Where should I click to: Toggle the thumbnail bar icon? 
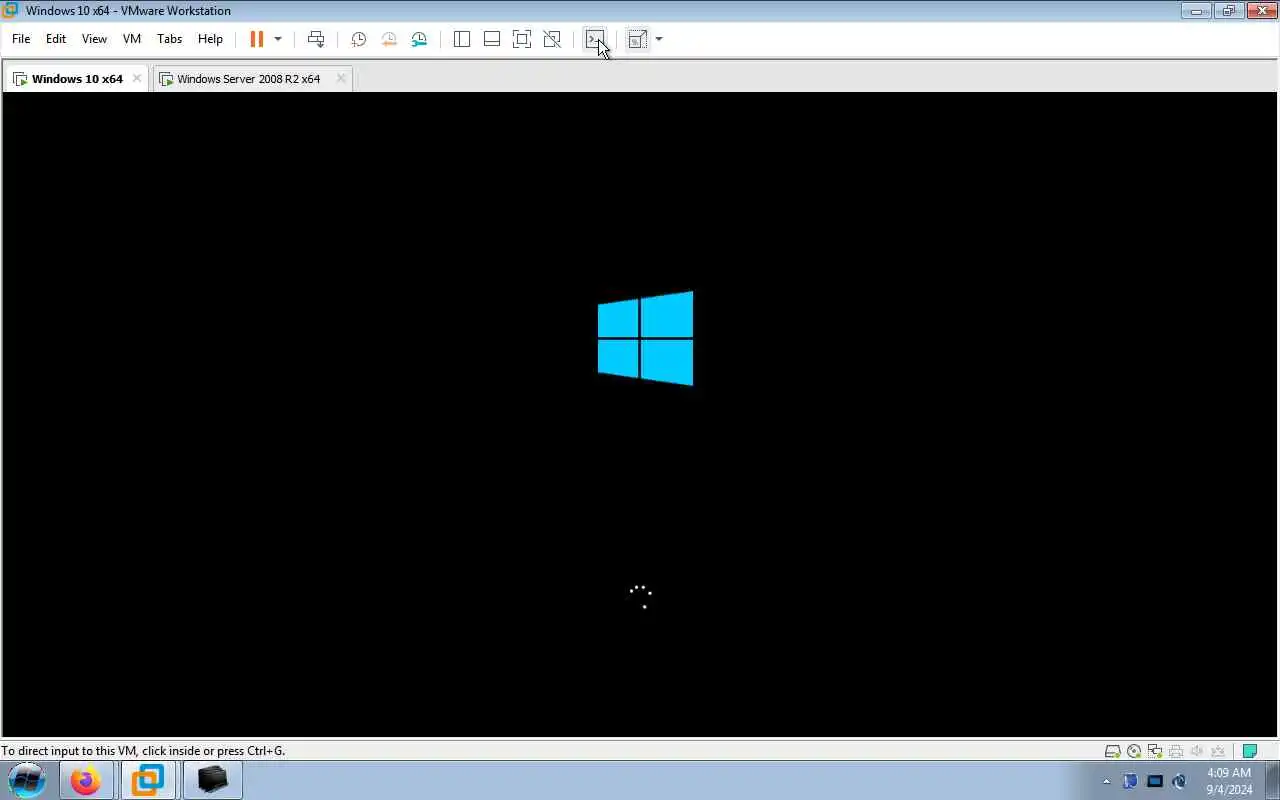492,39
